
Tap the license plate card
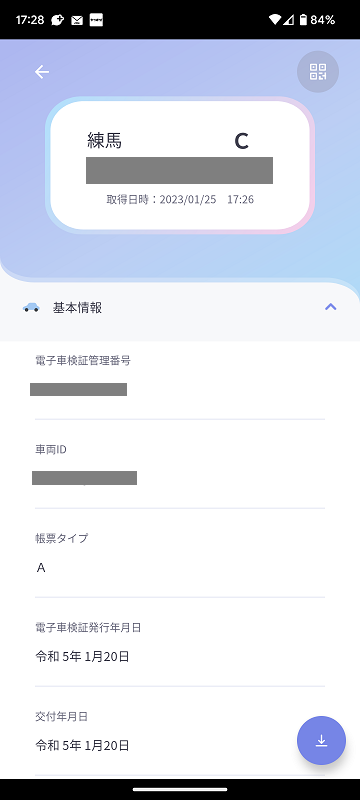[x=180, y=165]
